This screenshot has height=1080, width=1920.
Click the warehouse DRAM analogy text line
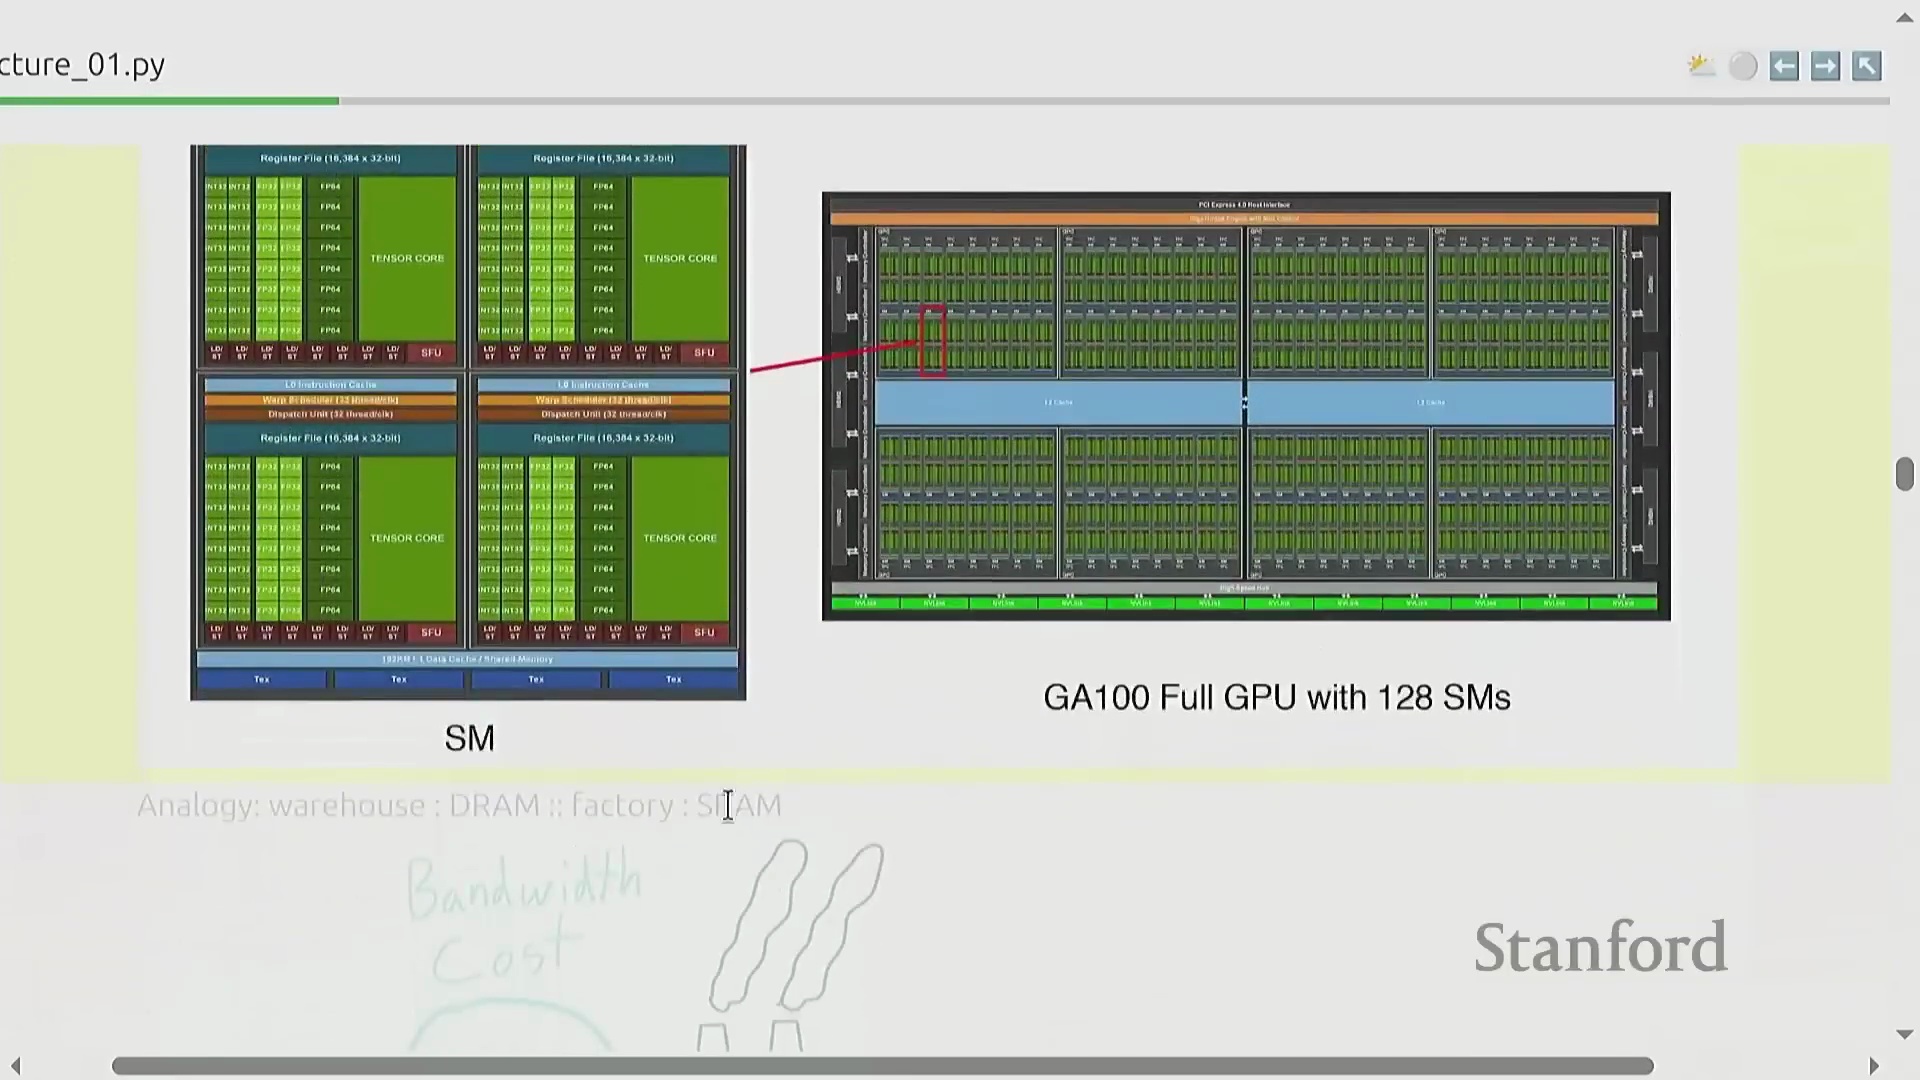tap(459, 805)
